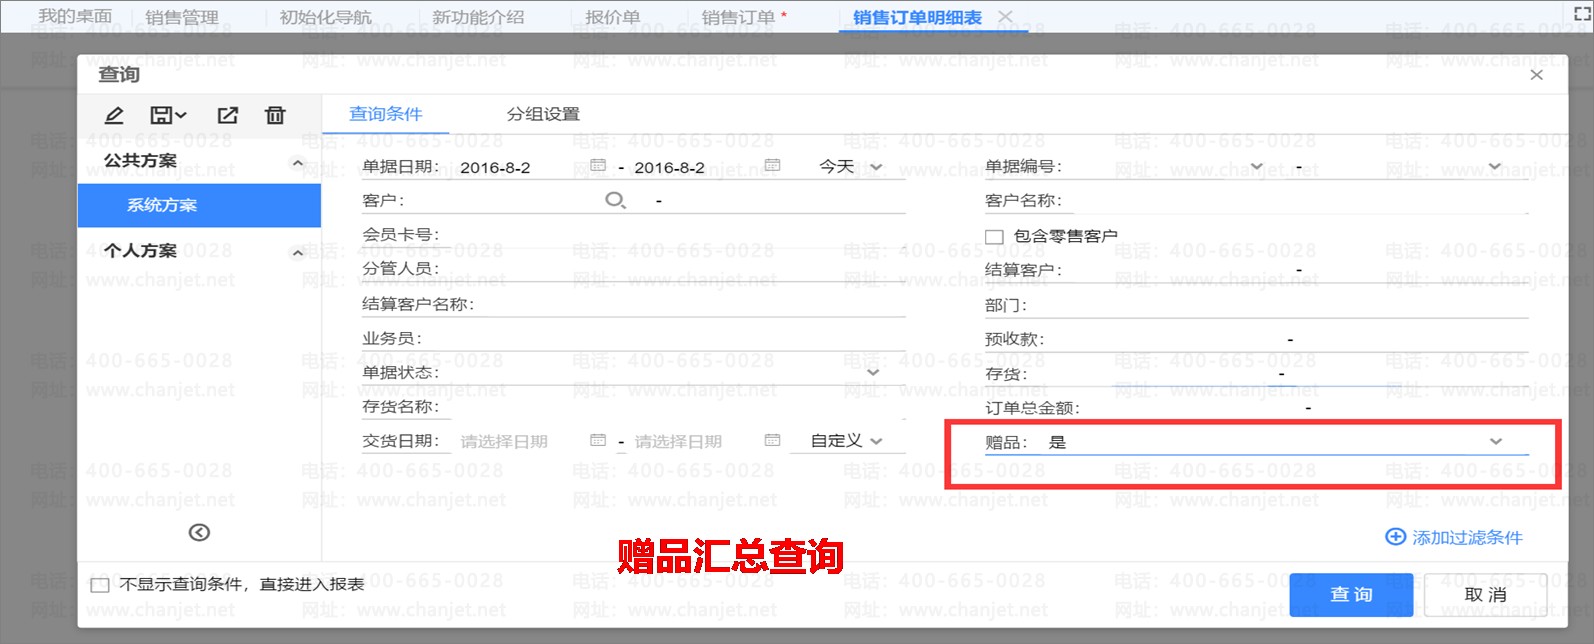
Task: Open calendar for 单据日期 end date
Action: click(x=772, y=165)
